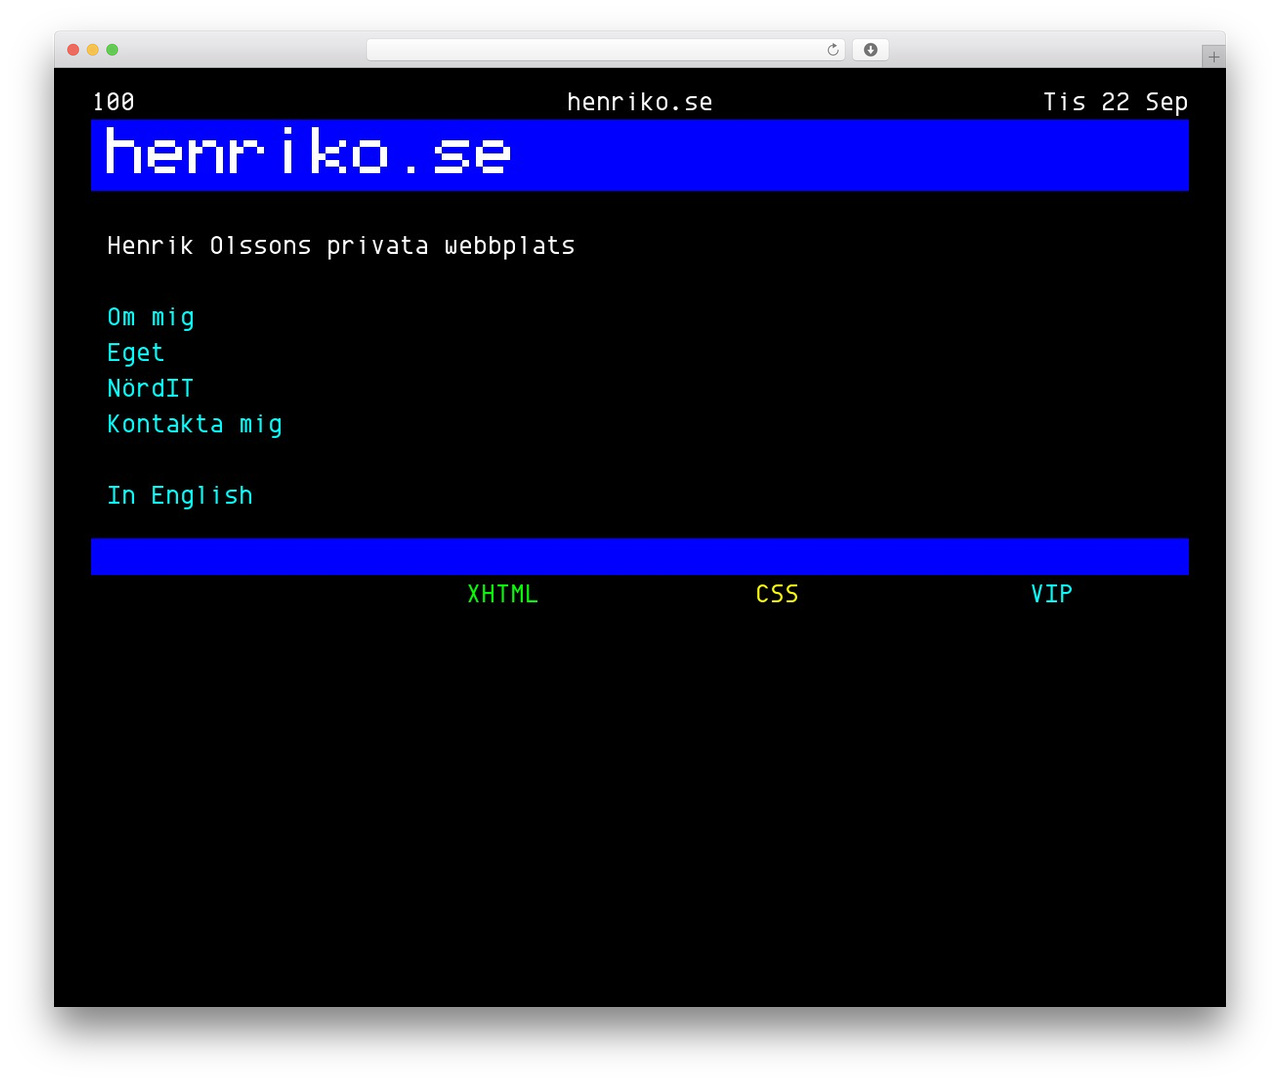Click the date "Tis 22 Sep"
The height and width of the screenshot is (1084, 1280).
point(1115,102)
